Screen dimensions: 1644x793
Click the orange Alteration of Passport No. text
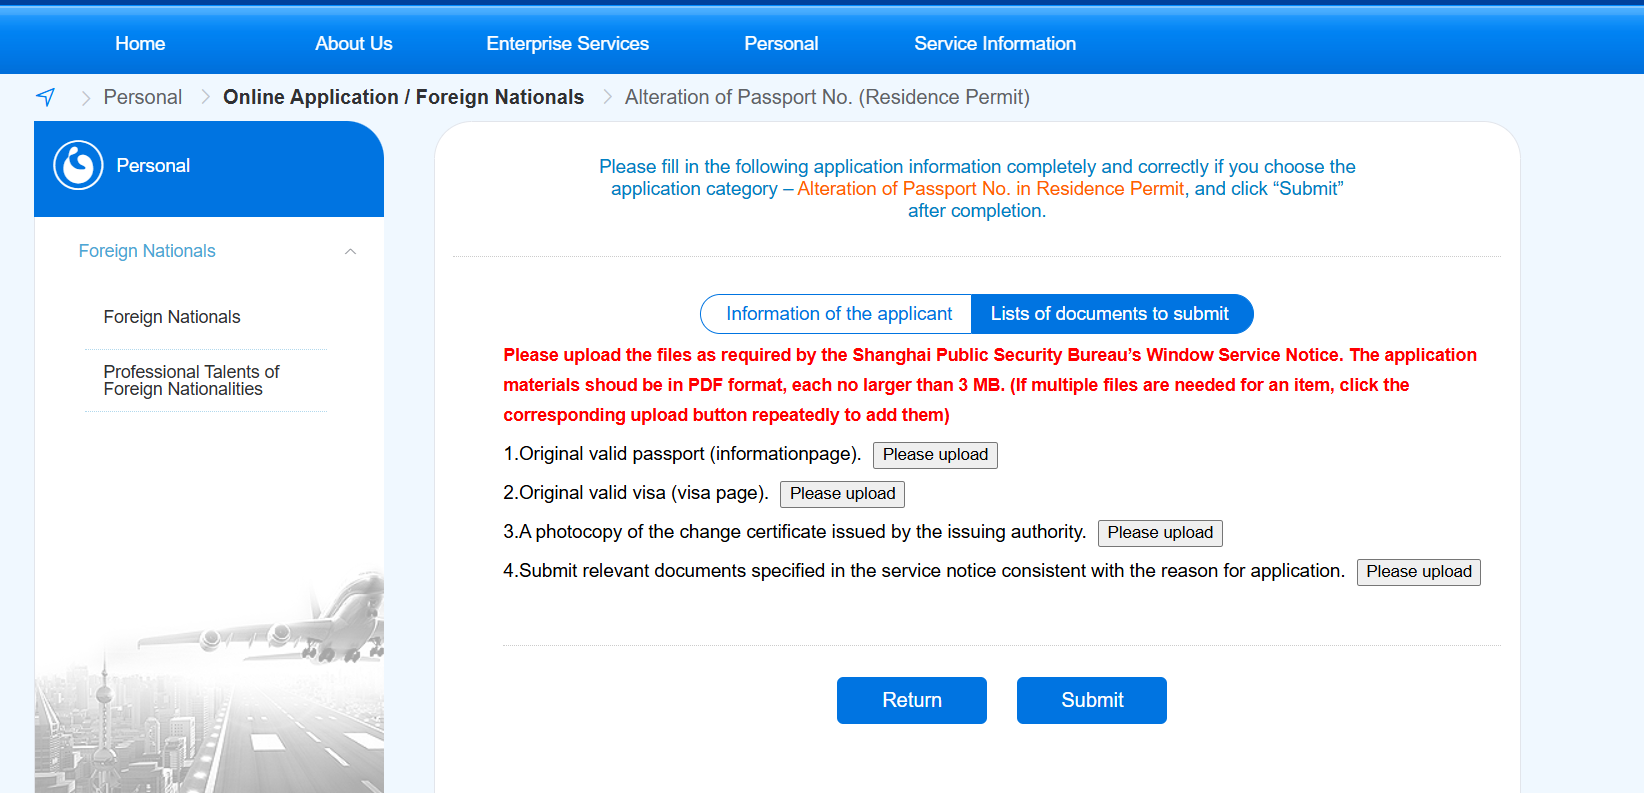(991, 189)
